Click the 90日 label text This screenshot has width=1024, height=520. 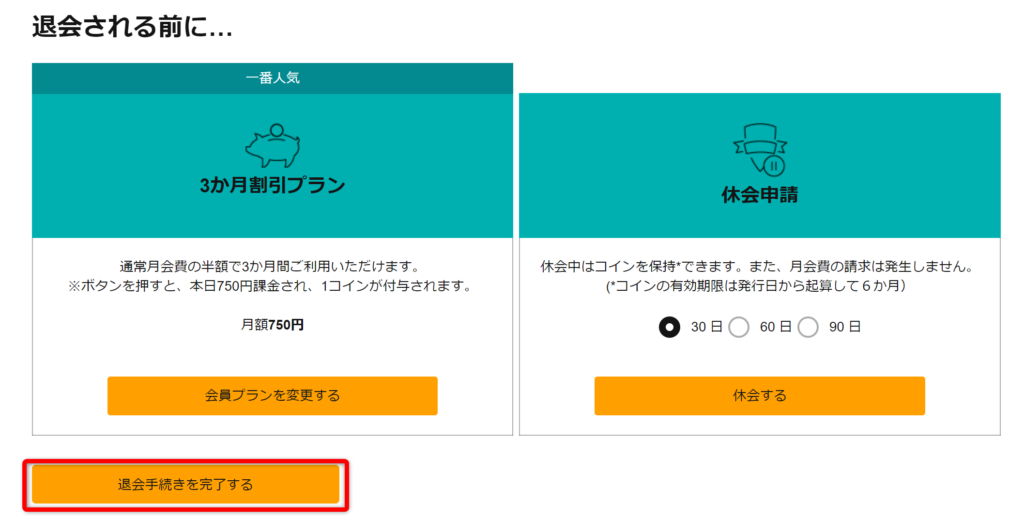845,327
